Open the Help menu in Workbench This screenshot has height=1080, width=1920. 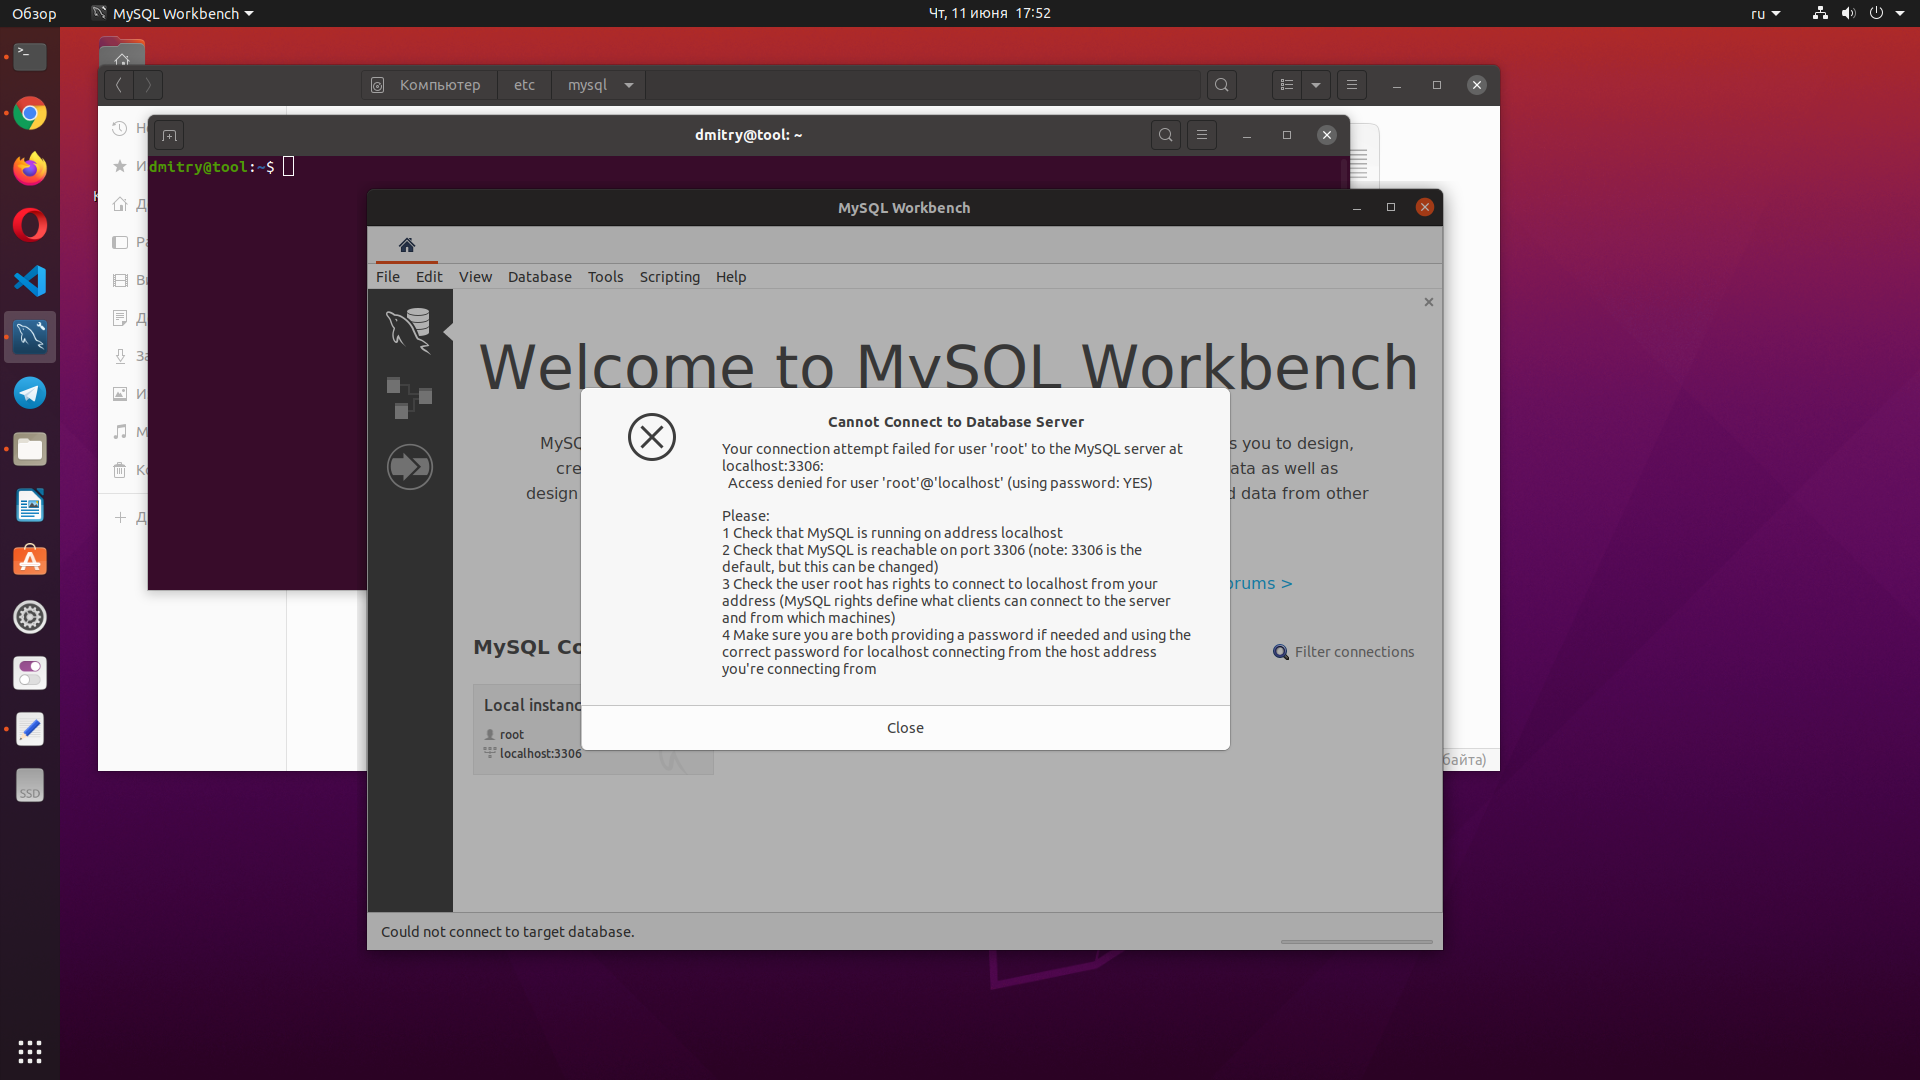pos(731,277)
